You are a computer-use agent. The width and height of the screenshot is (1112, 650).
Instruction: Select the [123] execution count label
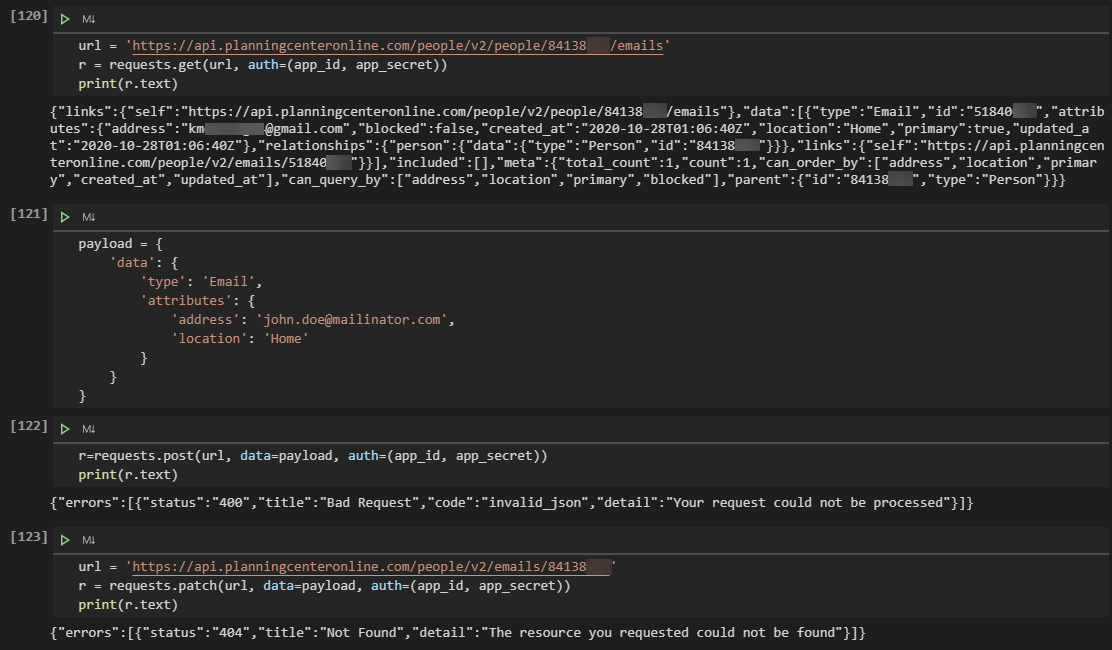click(29, 537)
